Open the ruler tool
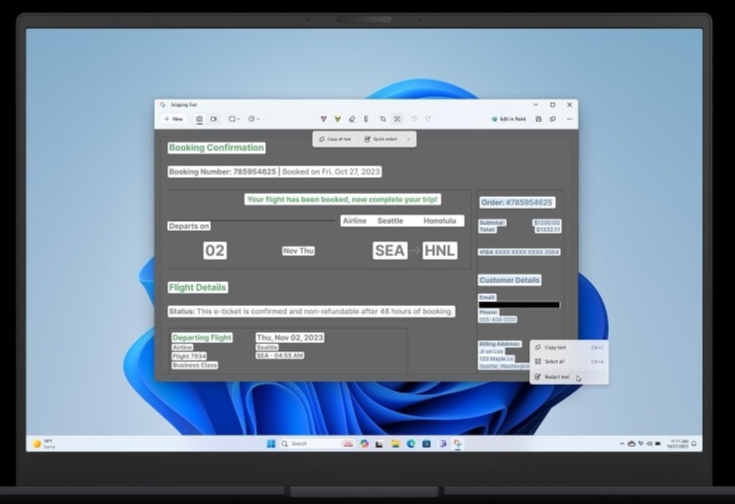 pos(365,119)
